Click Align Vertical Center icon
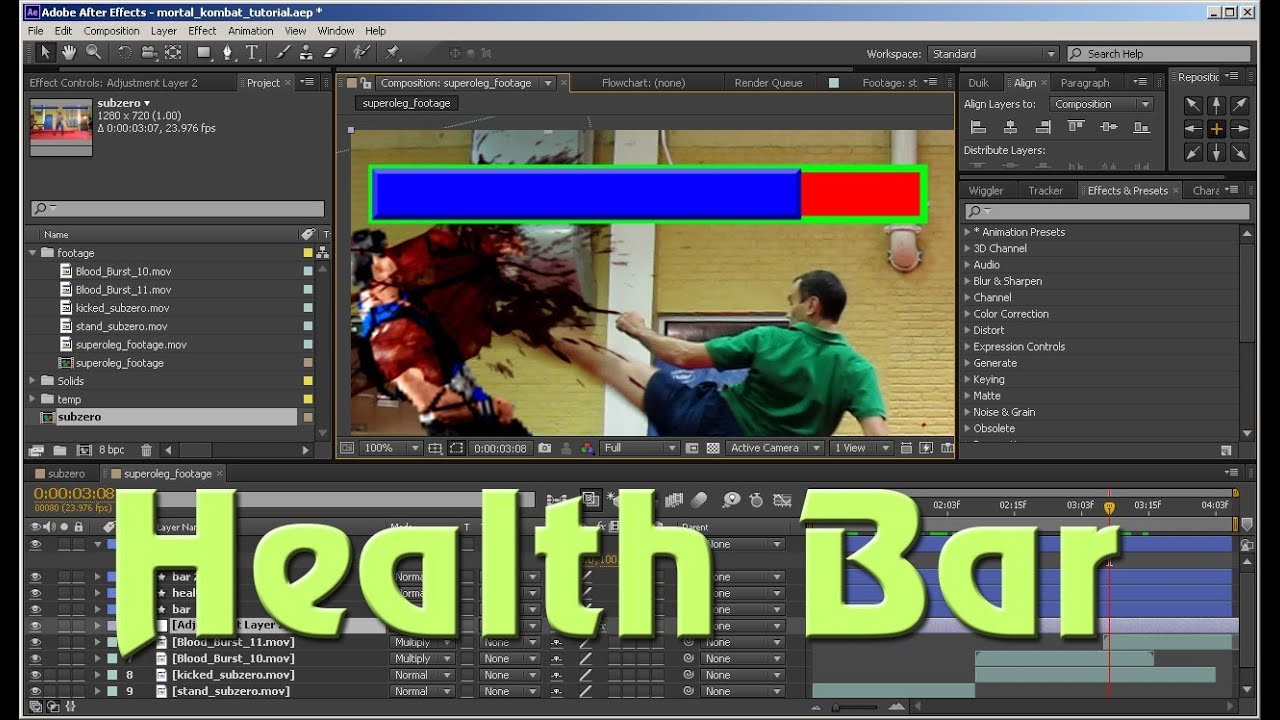Screen dimensions: 1280x720 click(x=1109, y=127)
